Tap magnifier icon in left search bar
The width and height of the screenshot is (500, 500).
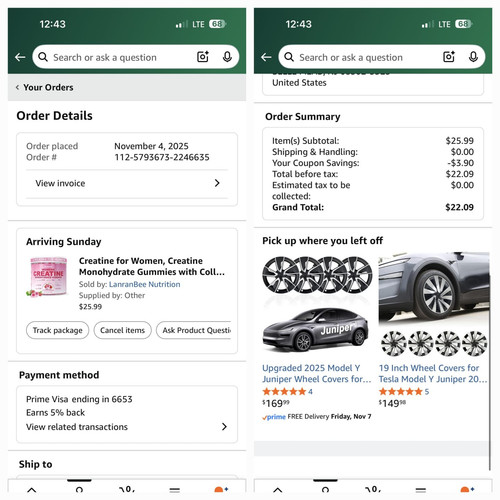[43, 57]
